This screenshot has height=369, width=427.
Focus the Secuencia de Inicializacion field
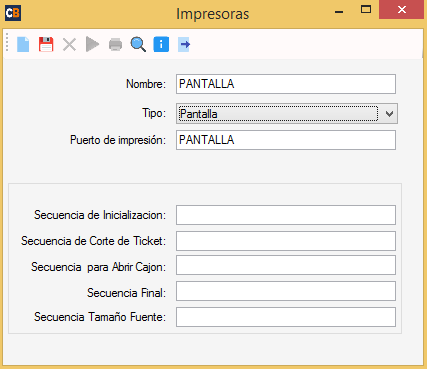286,215
